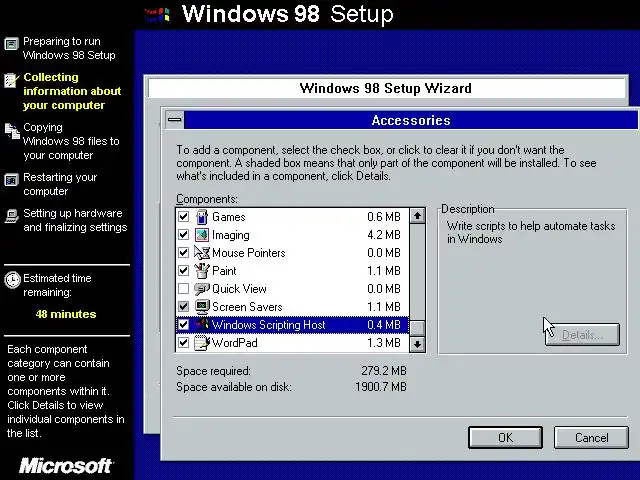Click the Windows flag logo in header
Screen dimensions: 640x480
[157, 15]
